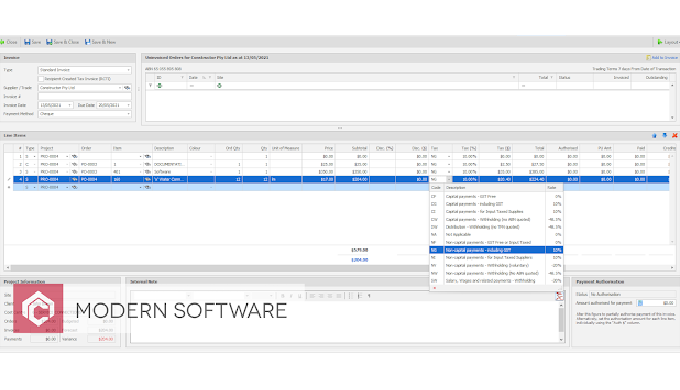Click the item lookup icon in line row 3
The width and height of the screenshot is (680, 390).
(x=147, y=172)
